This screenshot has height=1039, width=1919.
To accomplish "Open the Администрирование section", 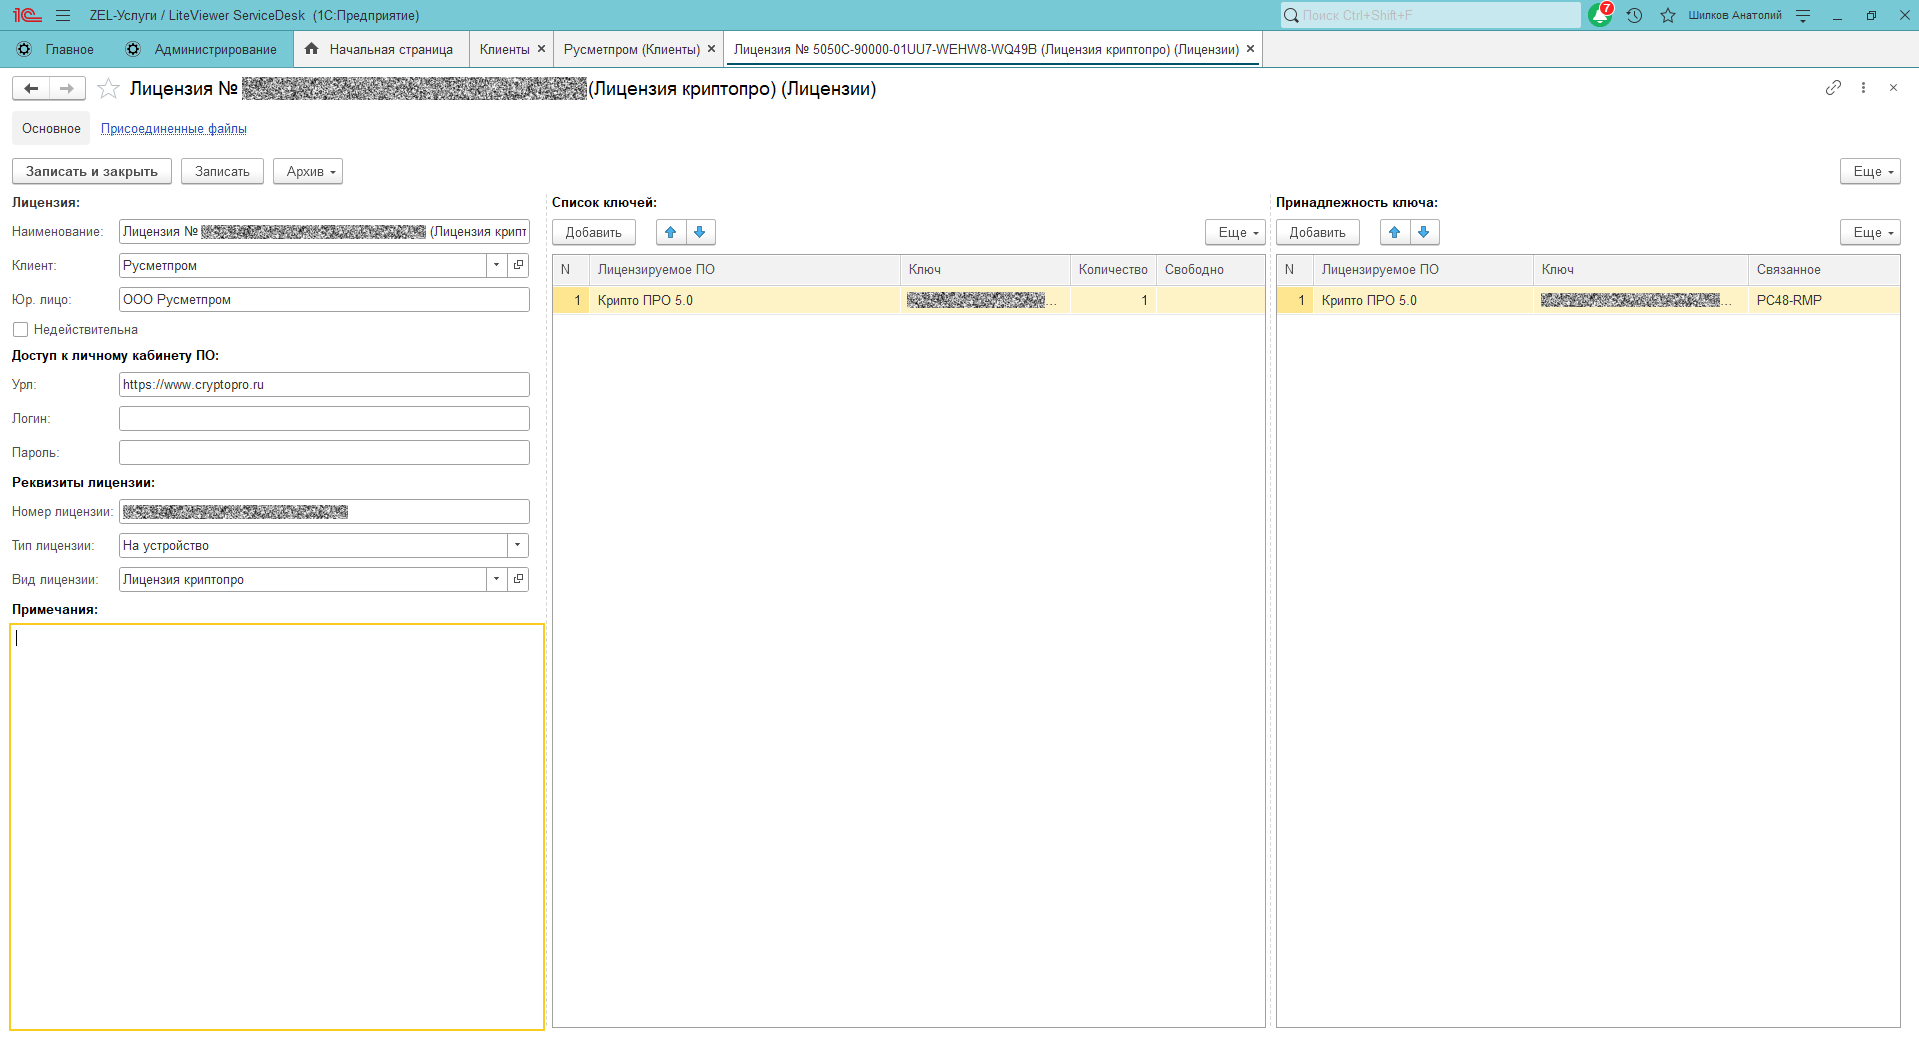I will pos(215,49).
